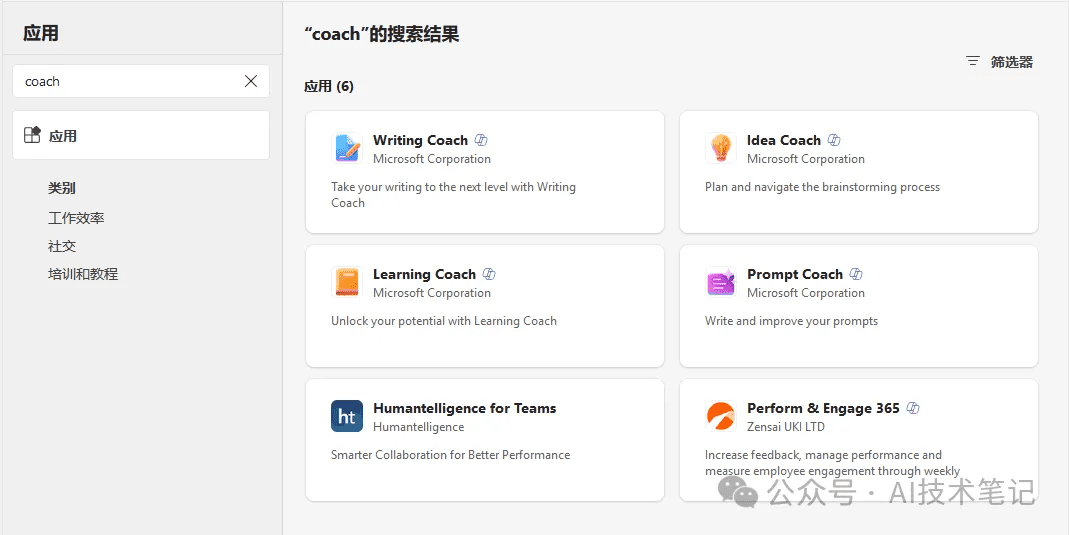Open the Idea Coach title
Image resolution: width=1069 pixels, height=535 pixels.
[783, 140]
